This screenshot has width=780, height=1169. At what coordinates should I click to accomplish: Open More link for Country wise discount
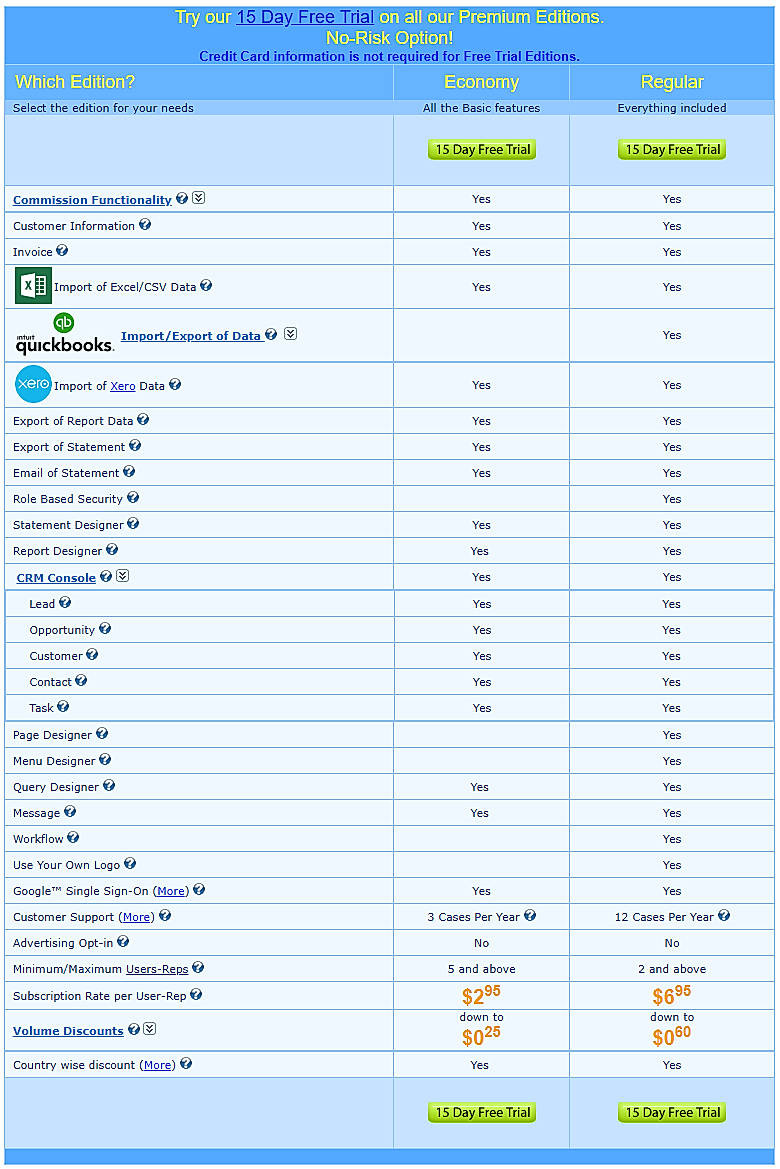(157, 1065)
